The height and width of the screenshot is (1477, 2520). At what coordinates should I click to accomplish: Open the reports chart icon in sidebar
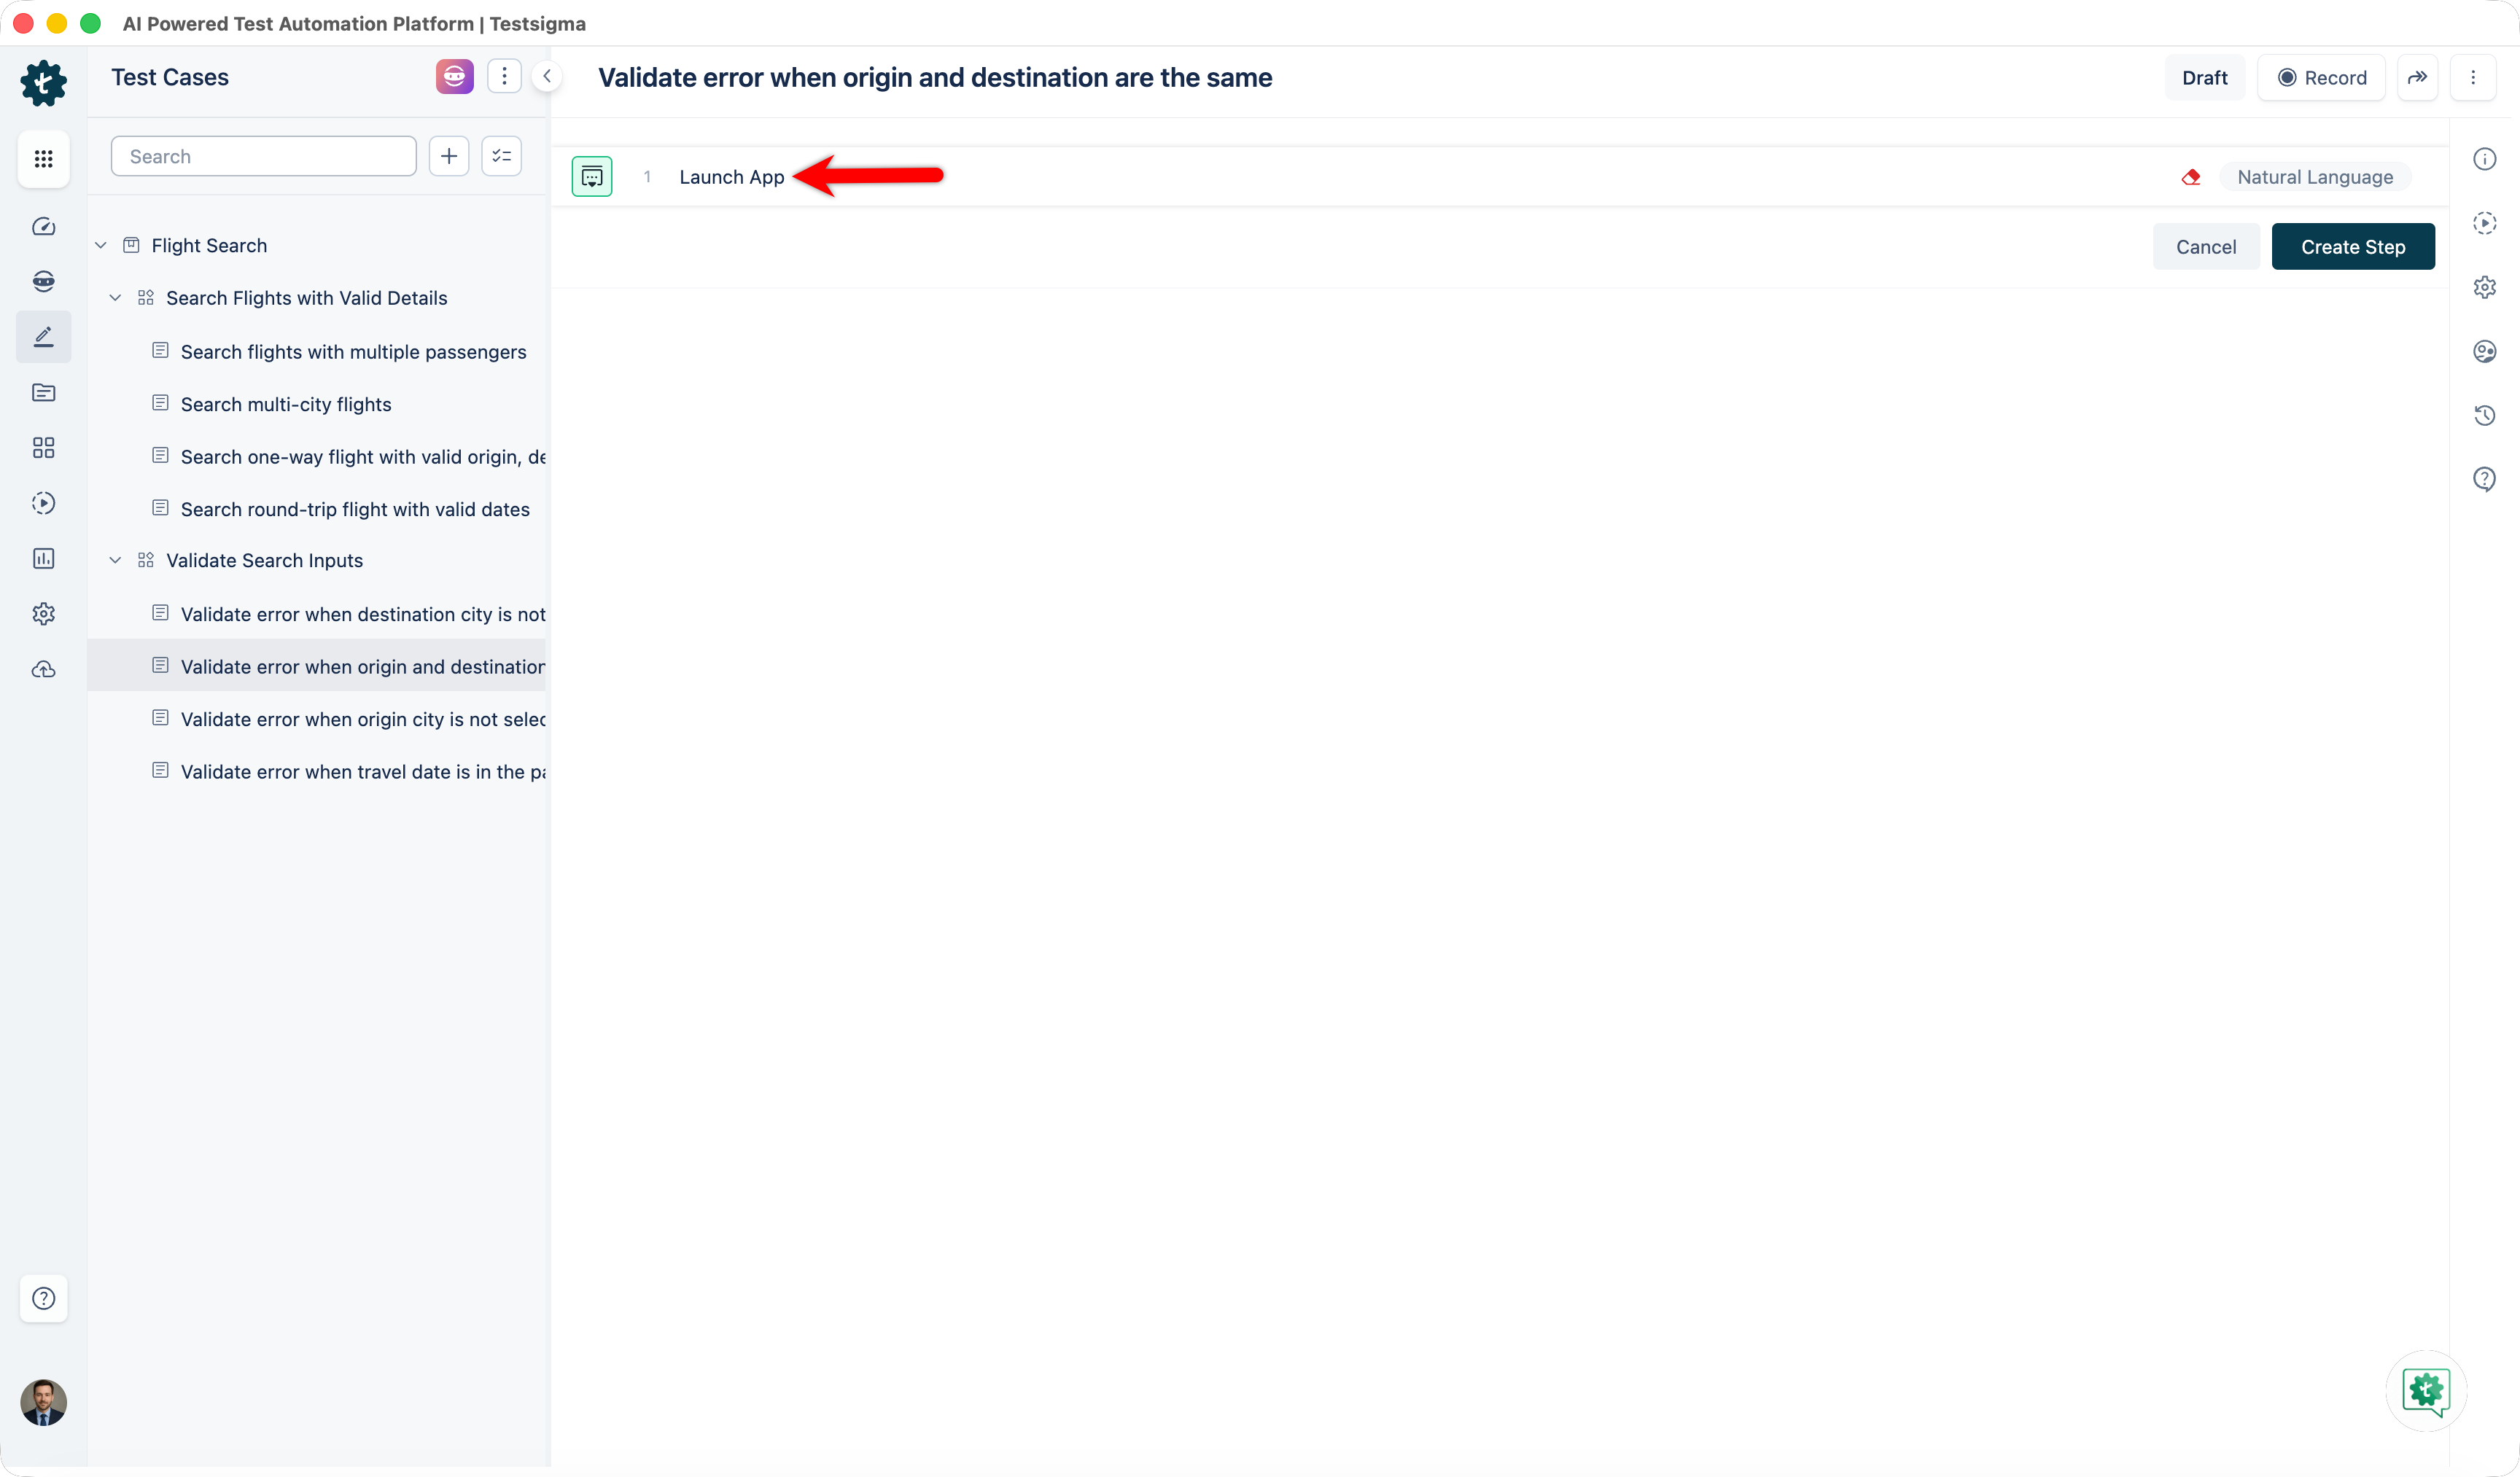tap(43, 558)
